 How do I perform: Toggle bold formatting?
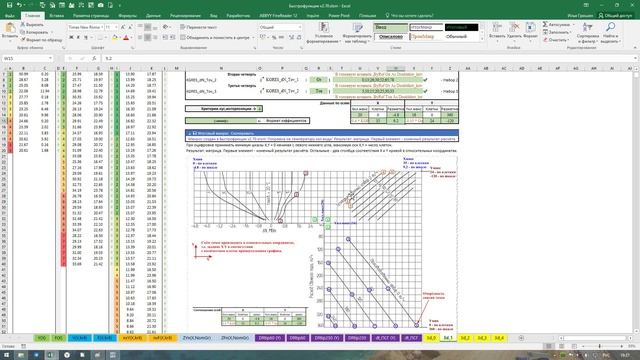[x=71, y=38]
